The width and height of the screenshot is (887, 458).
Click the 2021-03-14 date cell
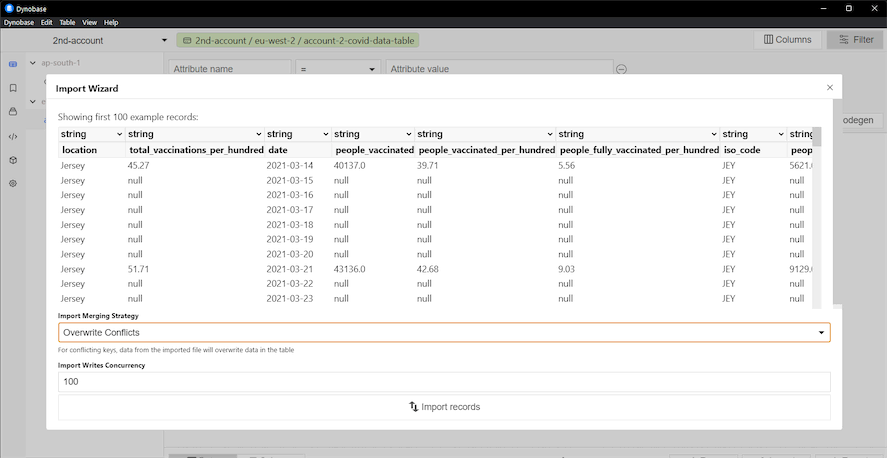(x=290, y=166)
